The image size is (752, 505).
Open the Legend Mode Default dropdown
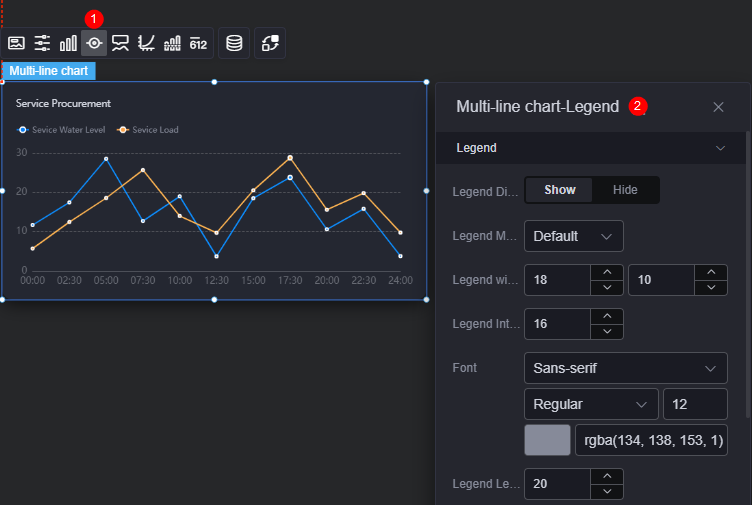[574, 236]
